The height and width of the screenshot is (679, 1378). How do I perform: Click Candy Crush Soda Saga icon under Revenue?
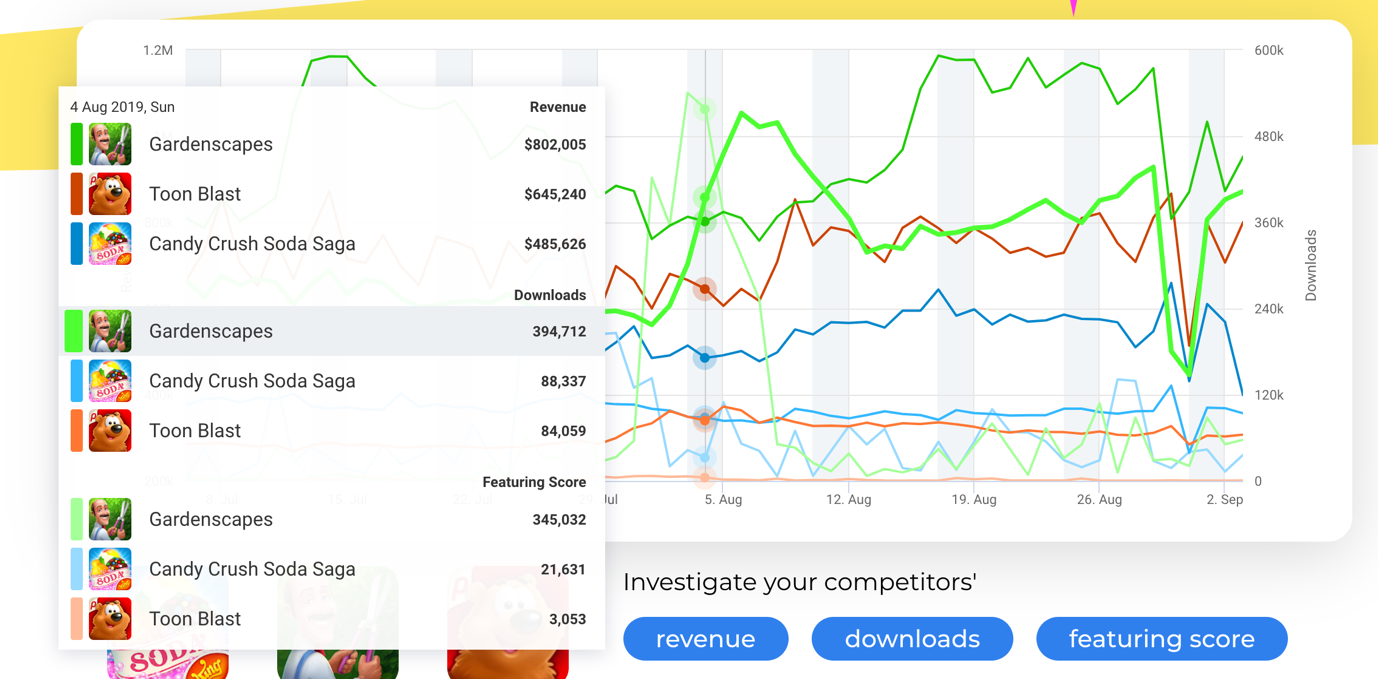[110, 244]
